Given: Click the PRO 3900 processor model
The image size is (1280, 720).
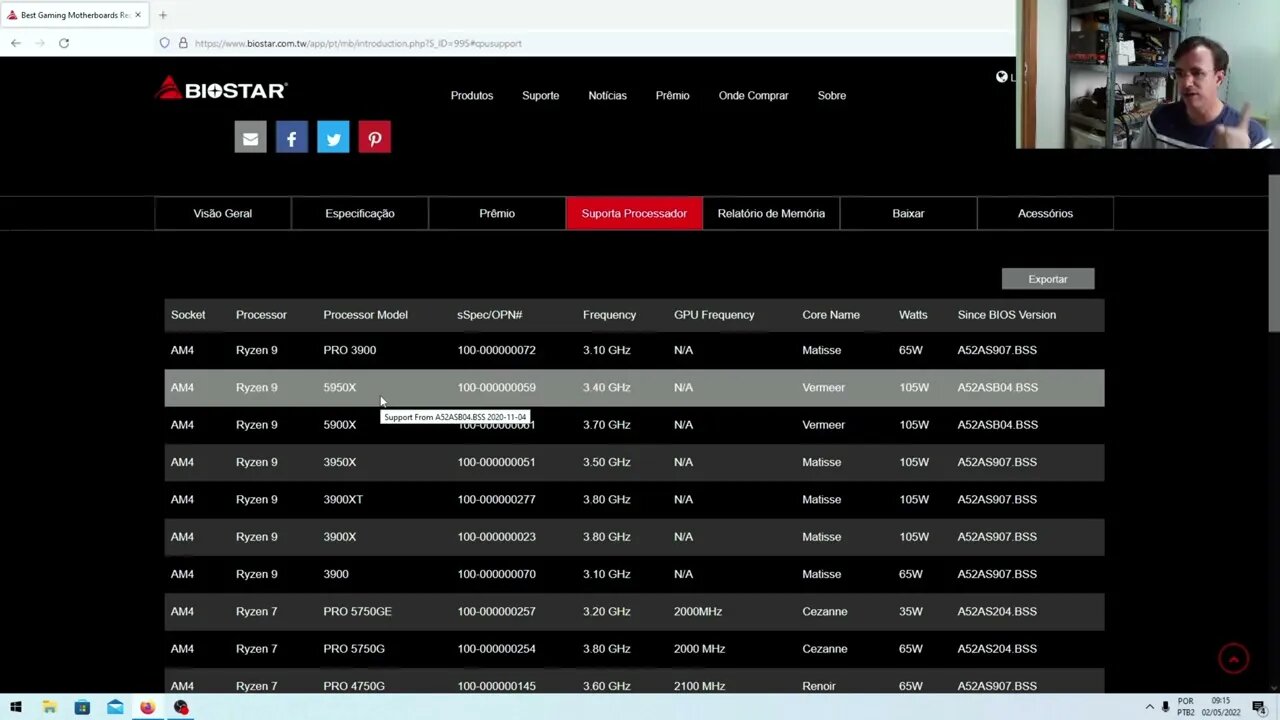Looking at the screenshot, I should pyautogui.click(x=350, y=350).
